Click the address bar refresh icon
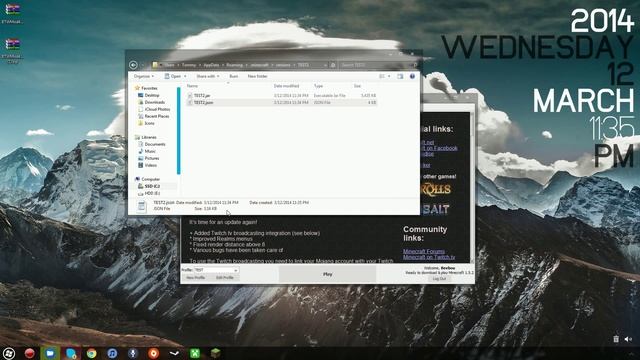 point(333,65)
